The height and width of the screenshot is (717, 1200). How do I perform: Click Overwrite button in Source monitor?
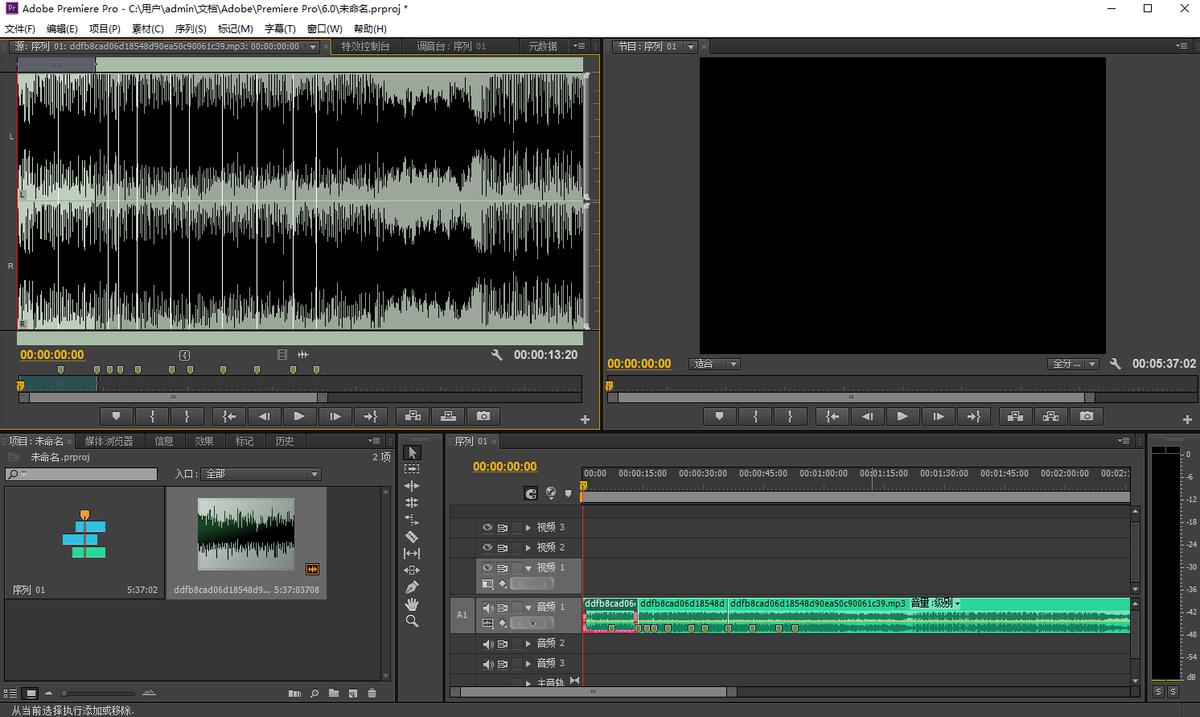[448, 416]
